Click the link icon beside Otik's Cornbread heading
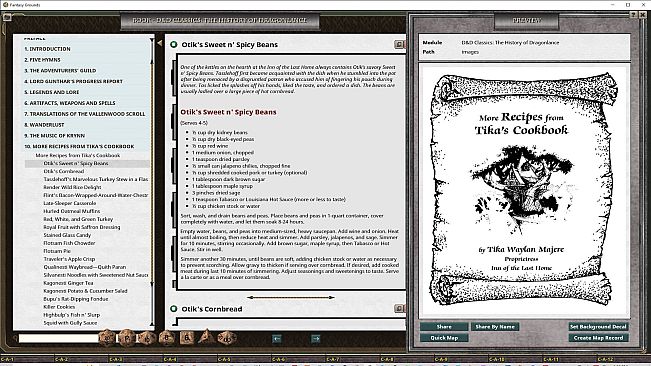Image resolution: width=651 pixels, height=366 pixels. coord(399,308)
